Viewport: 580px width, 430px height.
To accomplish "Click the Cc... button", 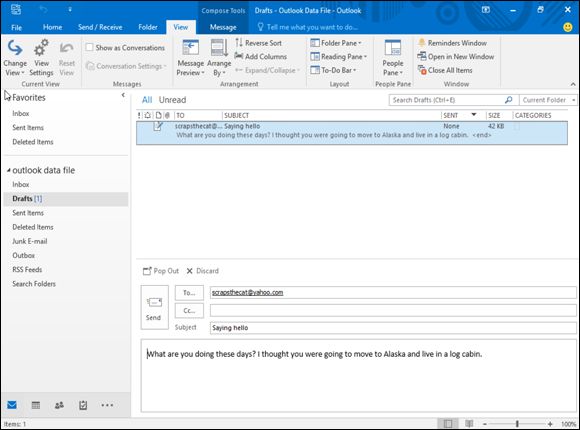I will (189, 310).
